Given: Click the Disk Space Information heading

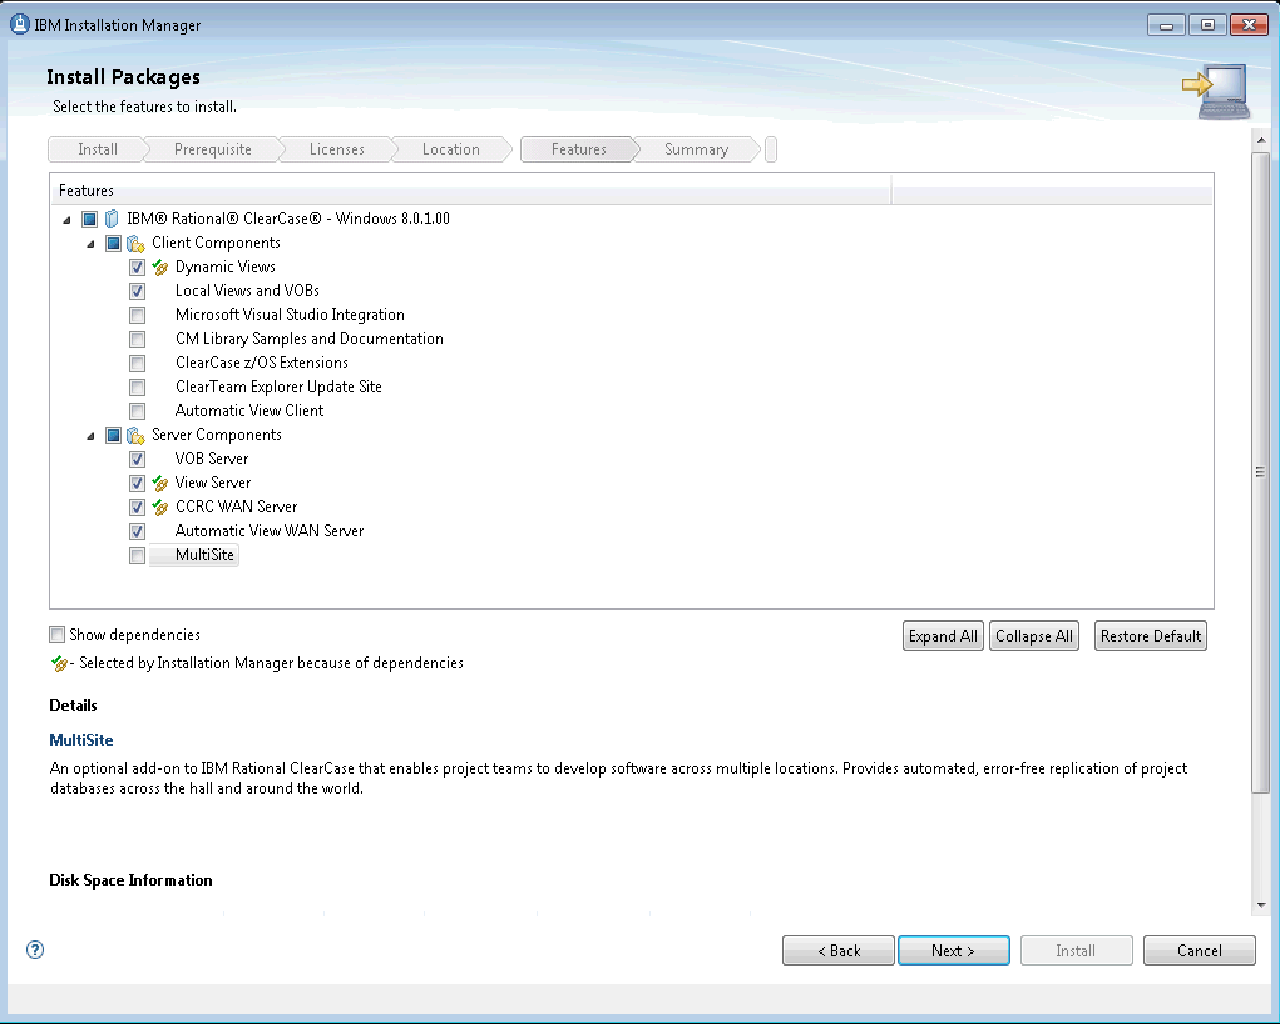Looking at the screenshot, I should [131, 881].
